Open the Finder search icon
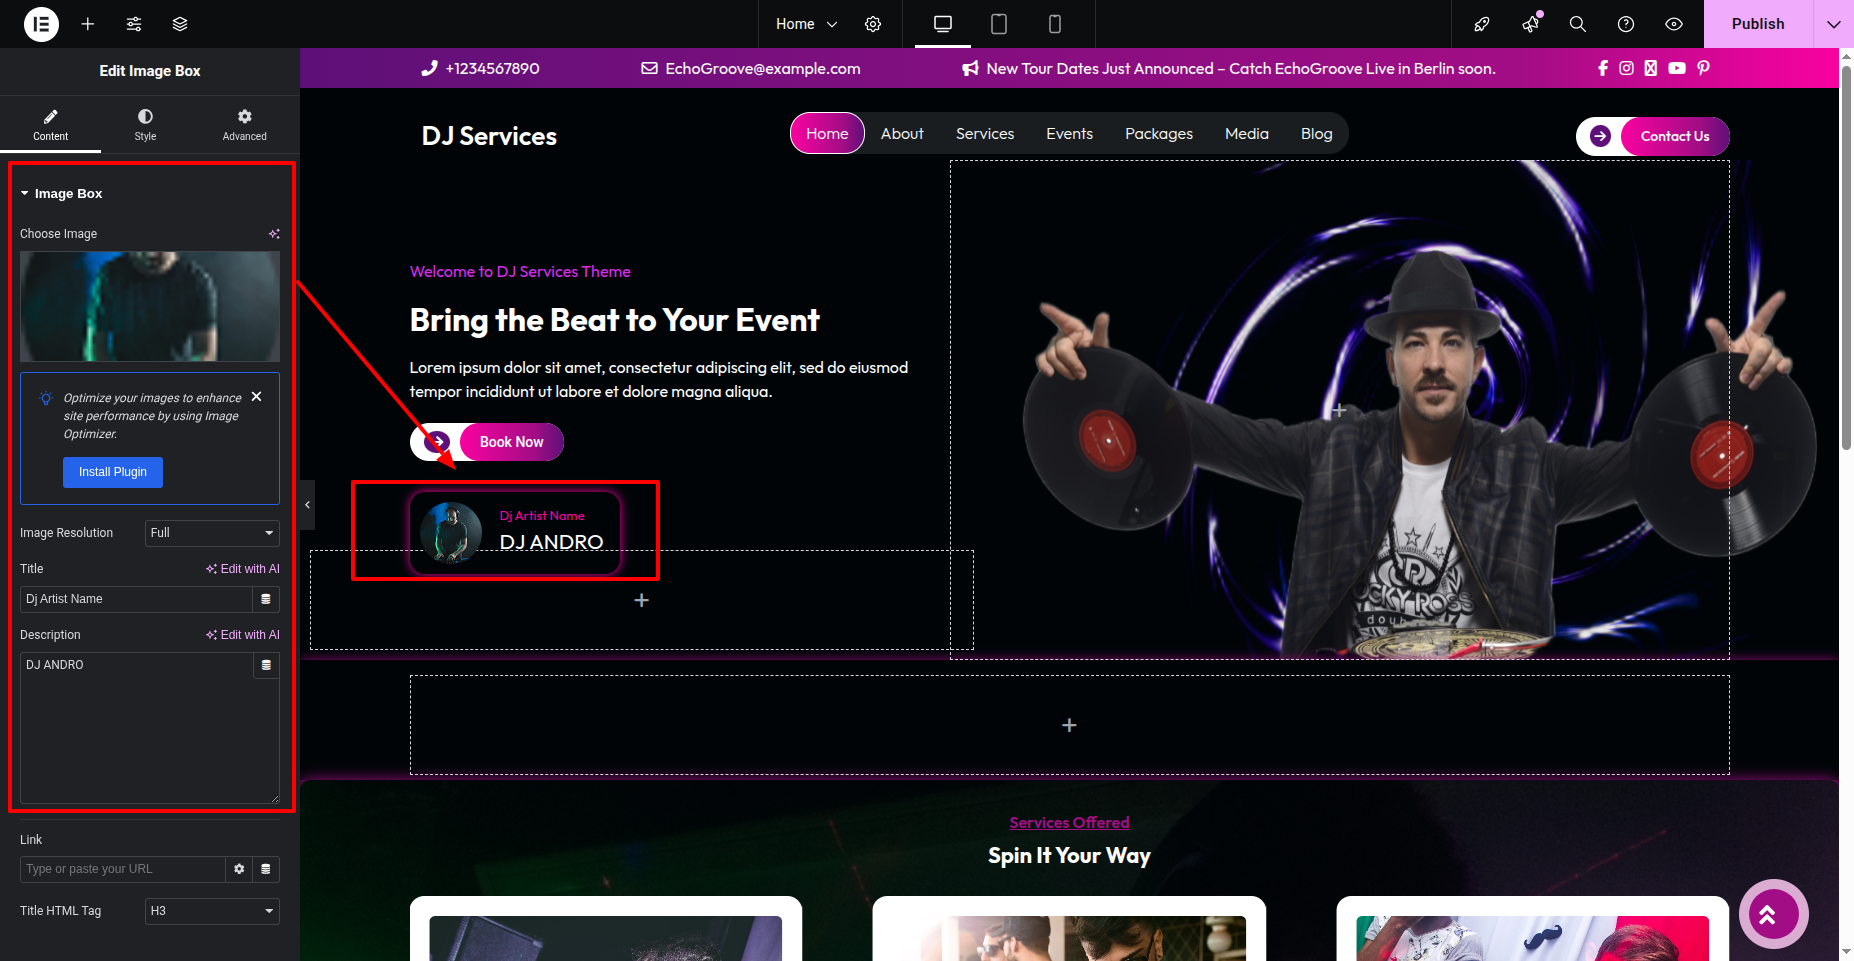Image resolution: width=1854 pixels, height=961 pixels. click(x=1578, y=24)
